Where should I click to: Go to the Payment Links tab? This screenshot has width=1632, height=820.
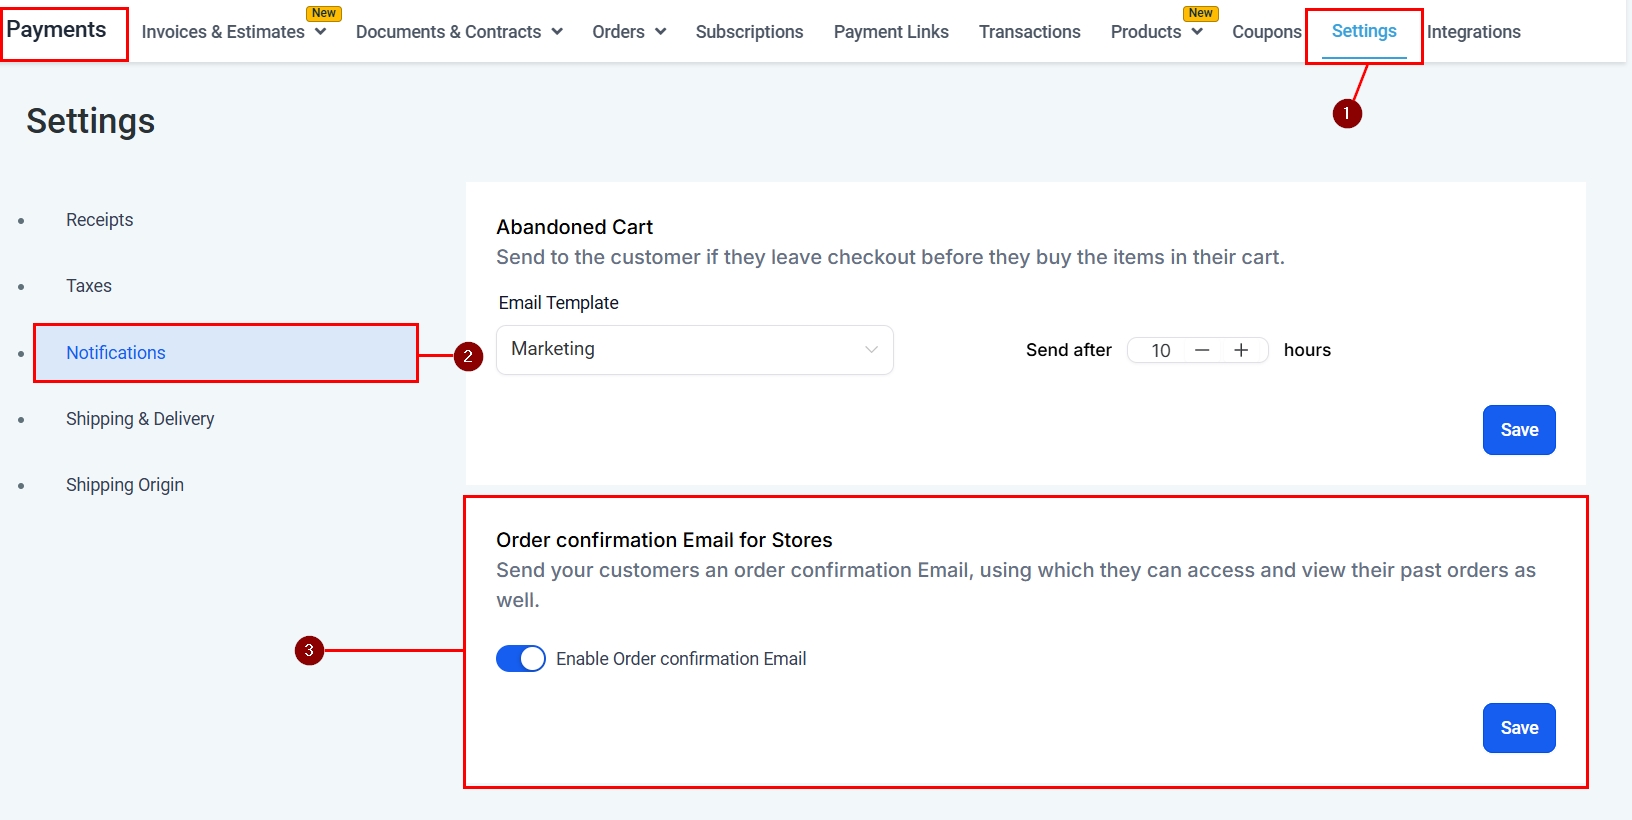pyautogui.click(x=891, y=32)
